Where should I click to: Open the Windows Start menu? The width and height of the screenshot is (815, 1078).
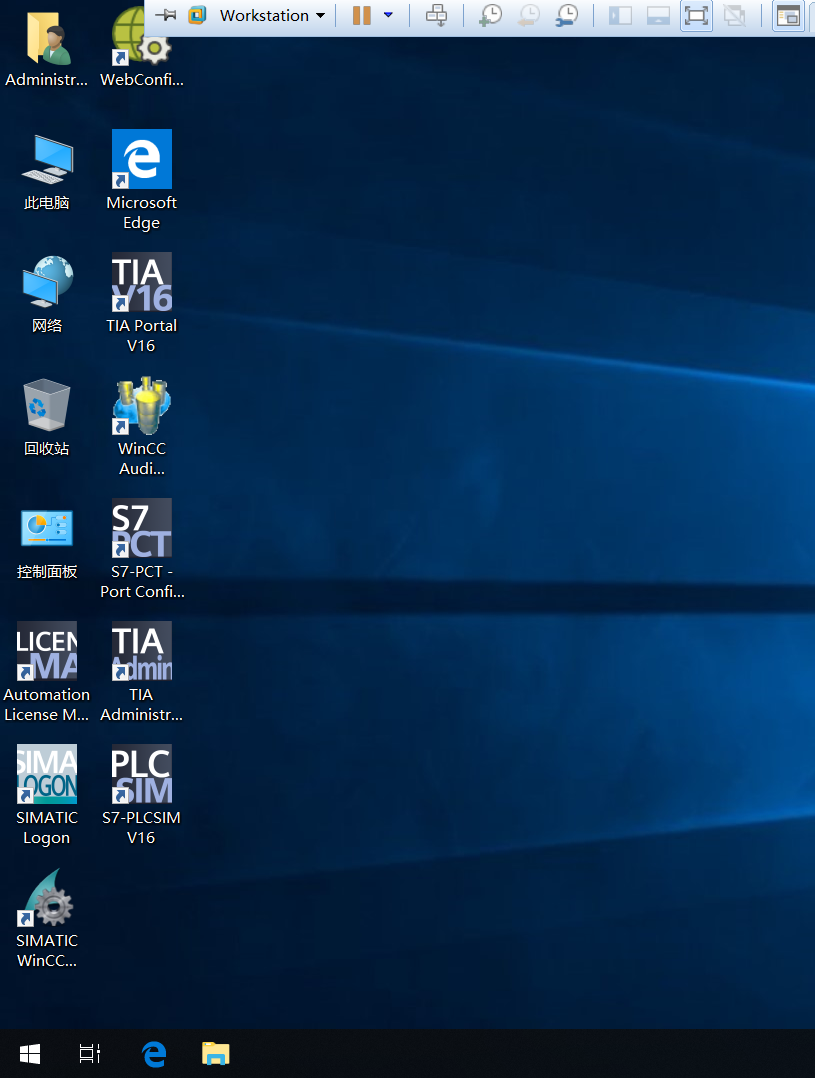coord(30,1053)
